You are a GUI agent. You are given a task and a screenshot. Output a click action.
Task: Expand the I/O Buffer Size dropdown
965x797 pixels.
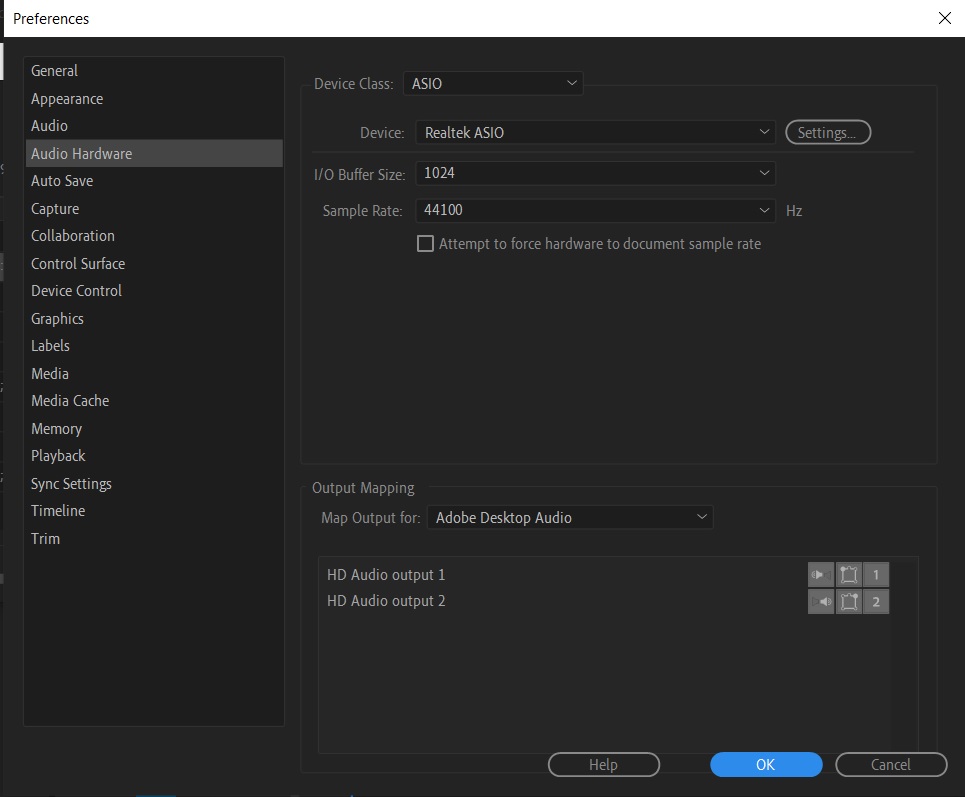[x=595, y=173]
